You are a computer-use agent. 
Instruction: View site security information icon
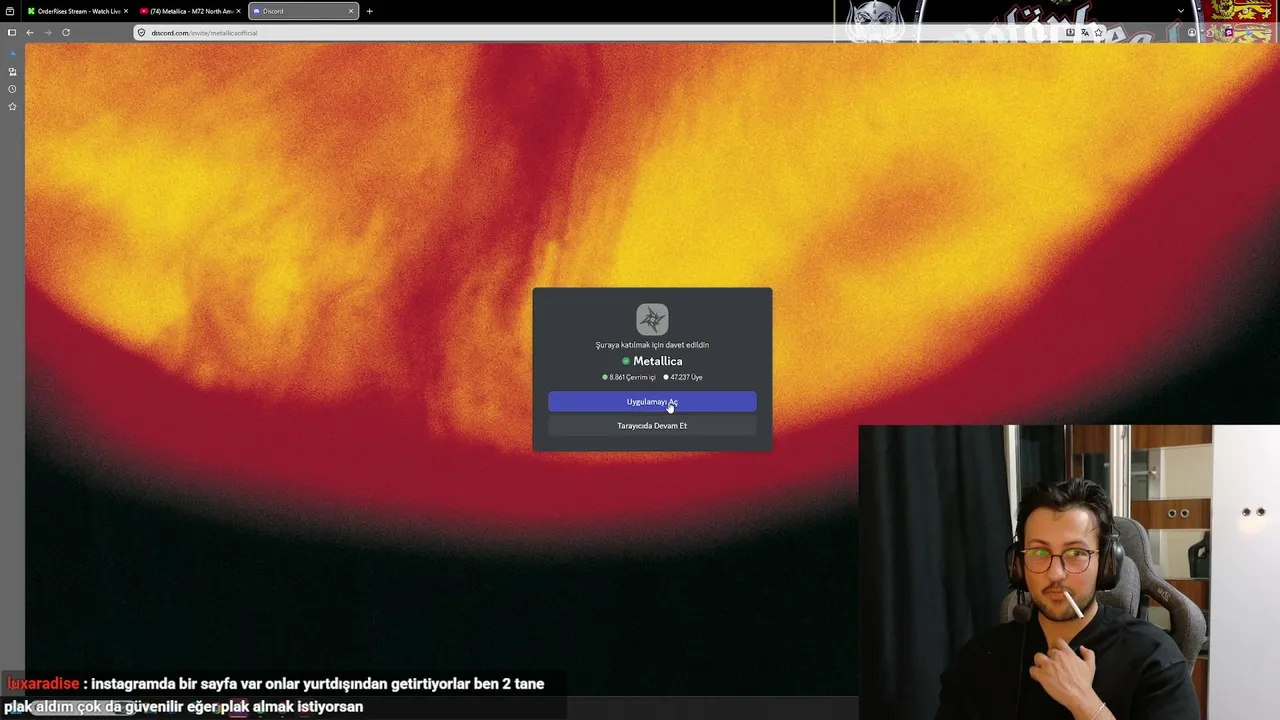tap(142, 33)
